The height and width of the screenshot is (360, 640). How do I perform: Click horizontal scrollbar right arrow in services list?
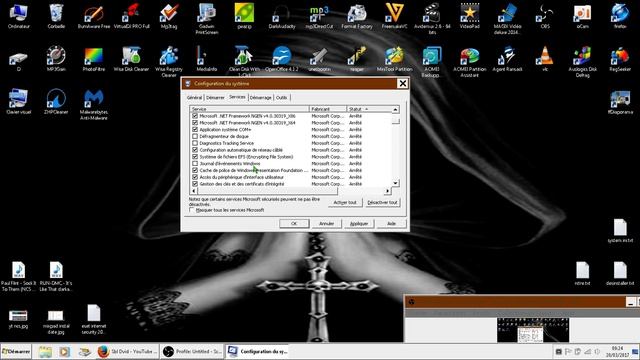387,191
